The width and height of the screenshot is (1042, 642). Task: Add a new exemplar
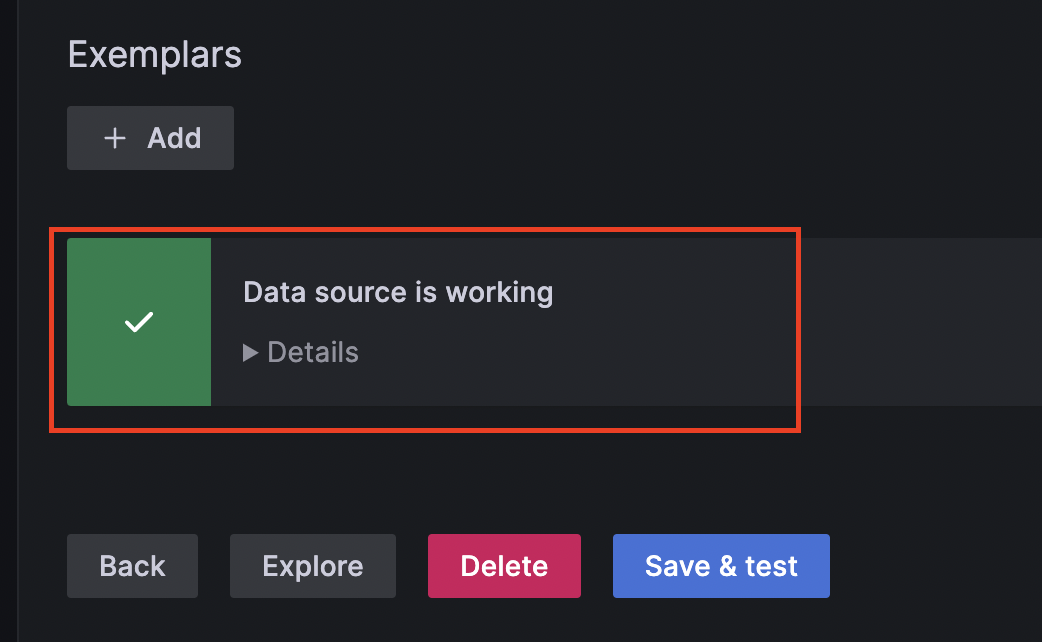coord(150,138)
